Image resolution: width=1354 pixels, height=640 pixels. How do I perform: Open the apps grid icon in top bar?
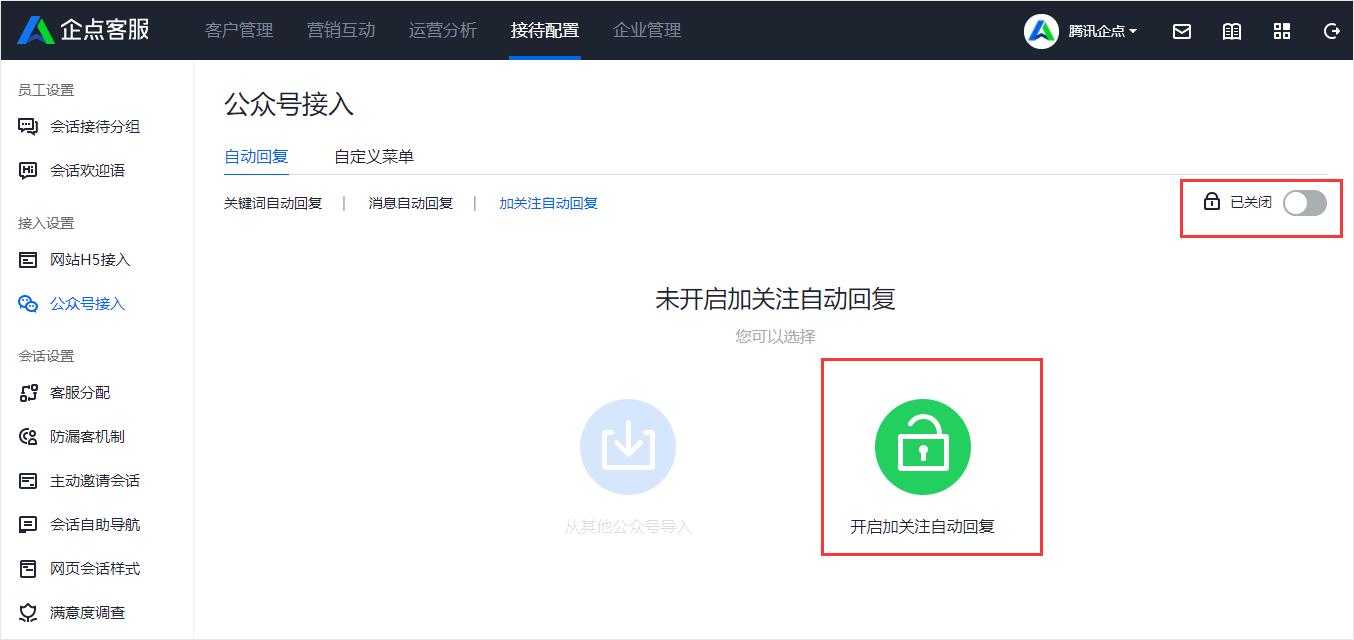pyautogui.click(x=1282, y=31)
